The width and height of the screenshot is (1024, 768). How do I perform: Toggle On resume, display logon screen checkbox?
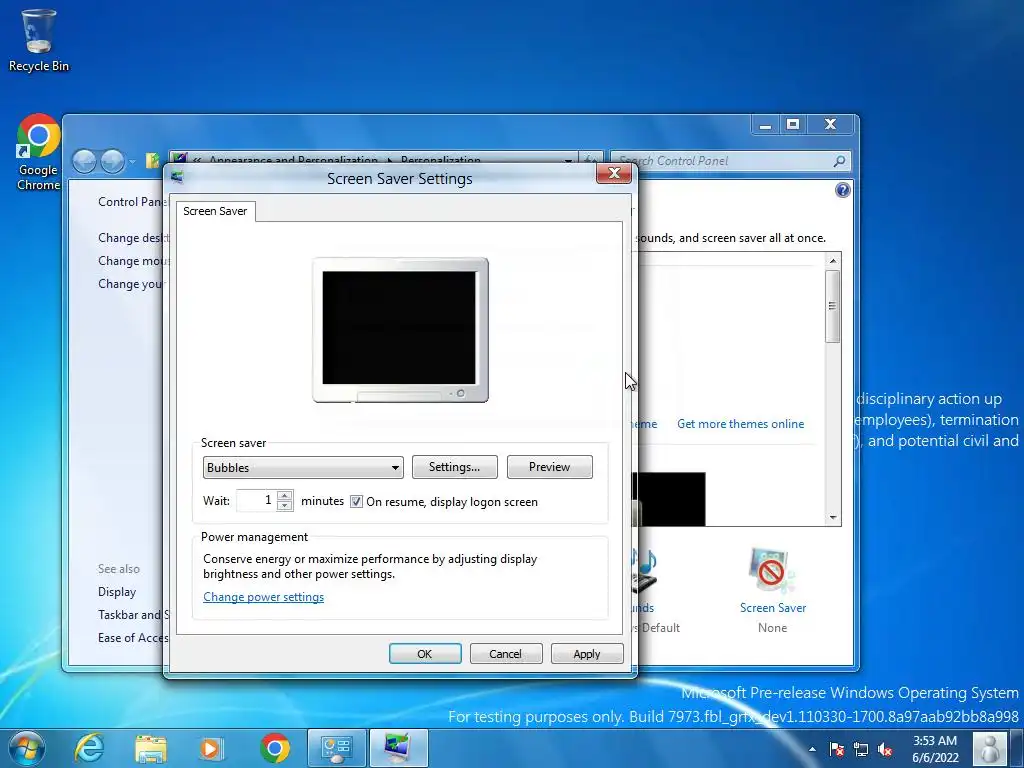[356, 502]
